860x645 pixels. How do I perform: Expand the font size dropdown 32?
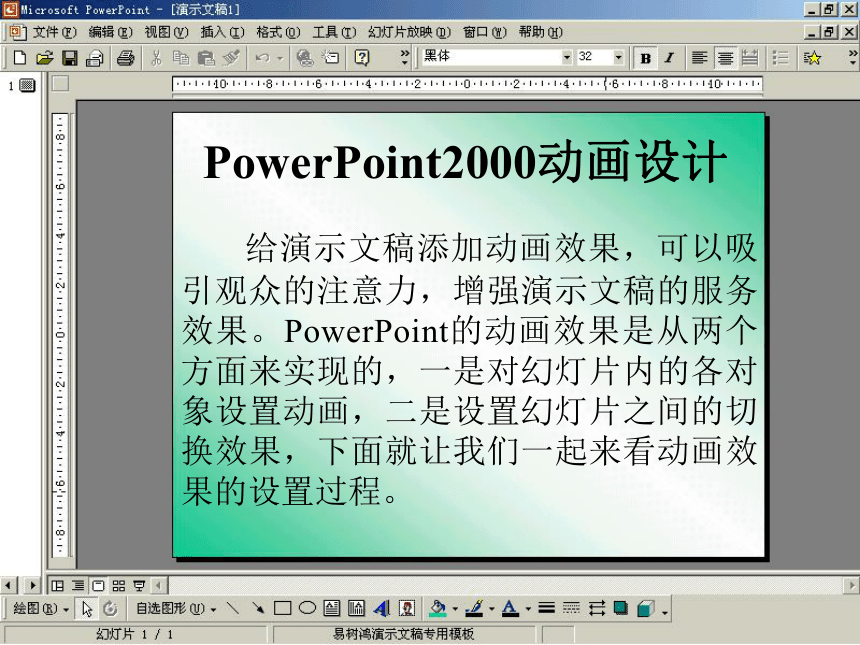619,57
